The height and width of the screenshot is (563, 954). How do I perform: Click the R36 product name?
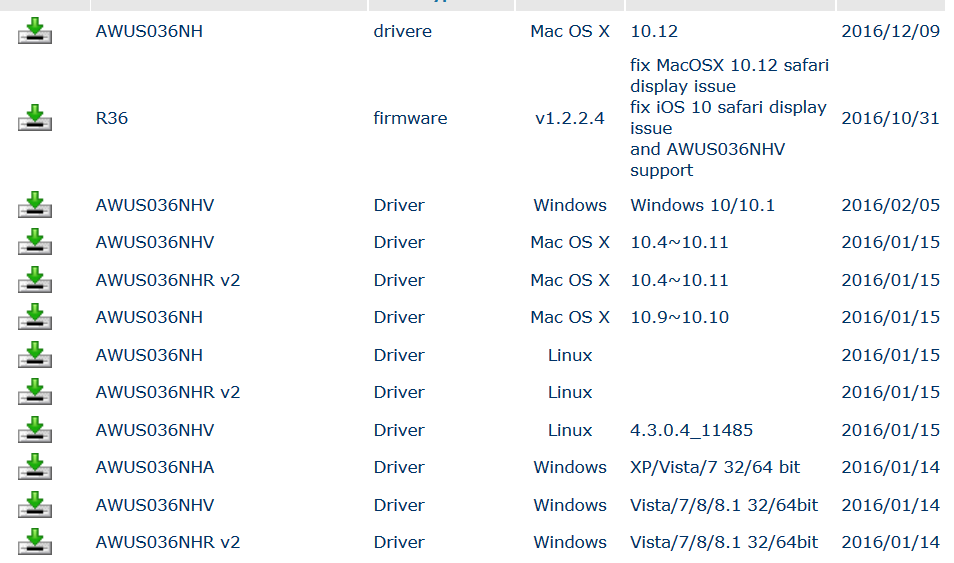pos(112,118)
